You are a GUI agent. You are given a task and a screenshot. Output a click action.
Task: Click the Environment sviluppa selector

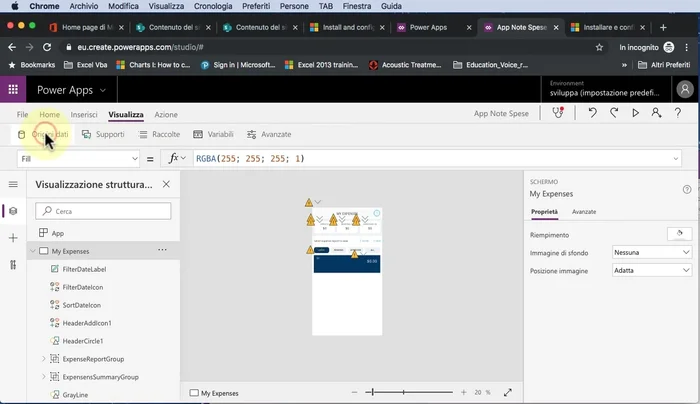tap(604, 89)
